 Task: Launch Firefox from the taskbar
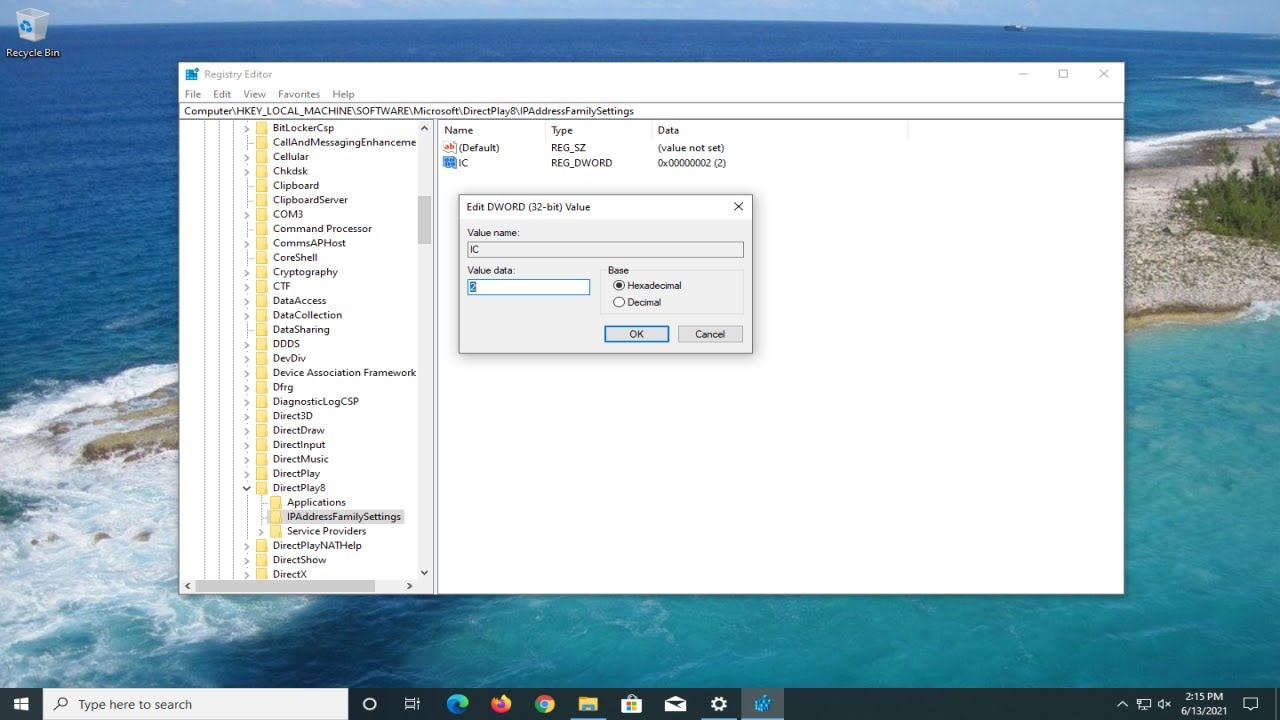coord(501,704)
